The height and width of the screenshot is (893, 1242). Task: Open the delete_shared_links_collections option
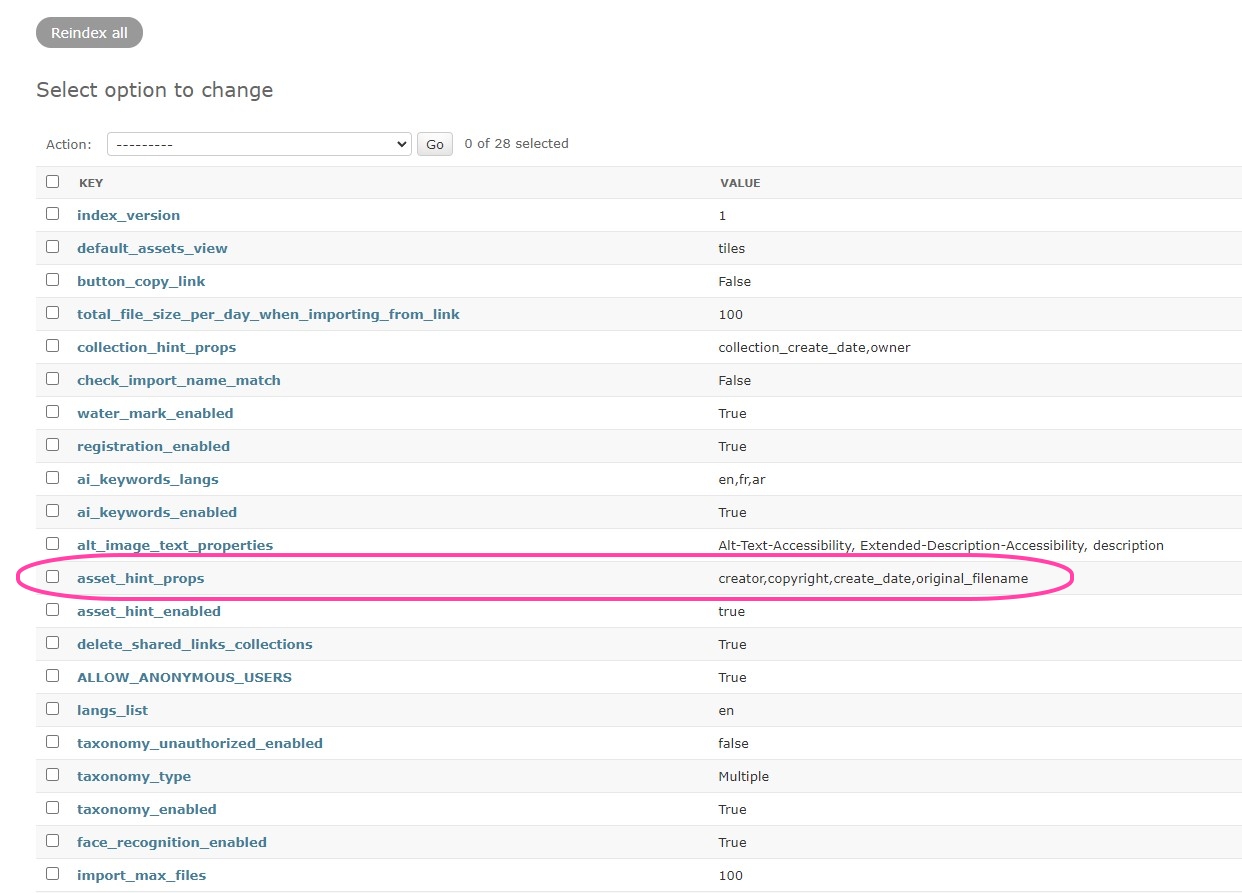click(195, 644)
